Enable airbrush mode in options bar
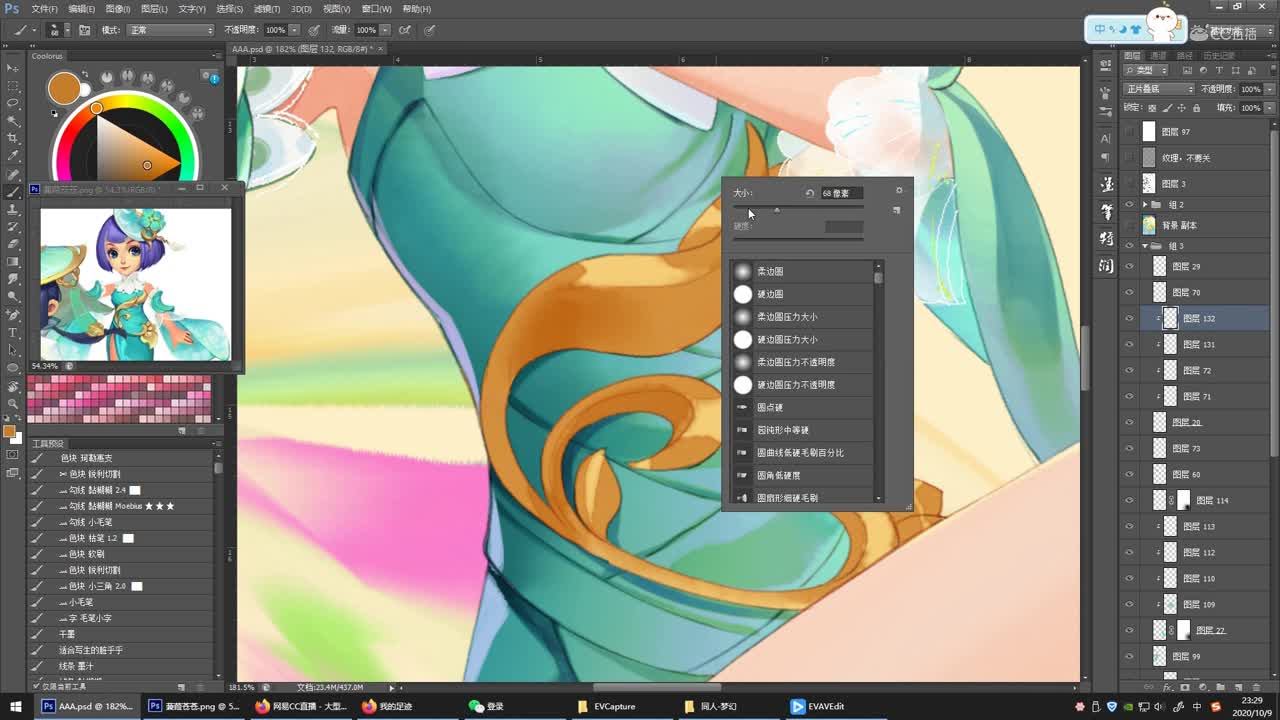The height and width of the screenshot is (720, 1280). coord(405,30)
